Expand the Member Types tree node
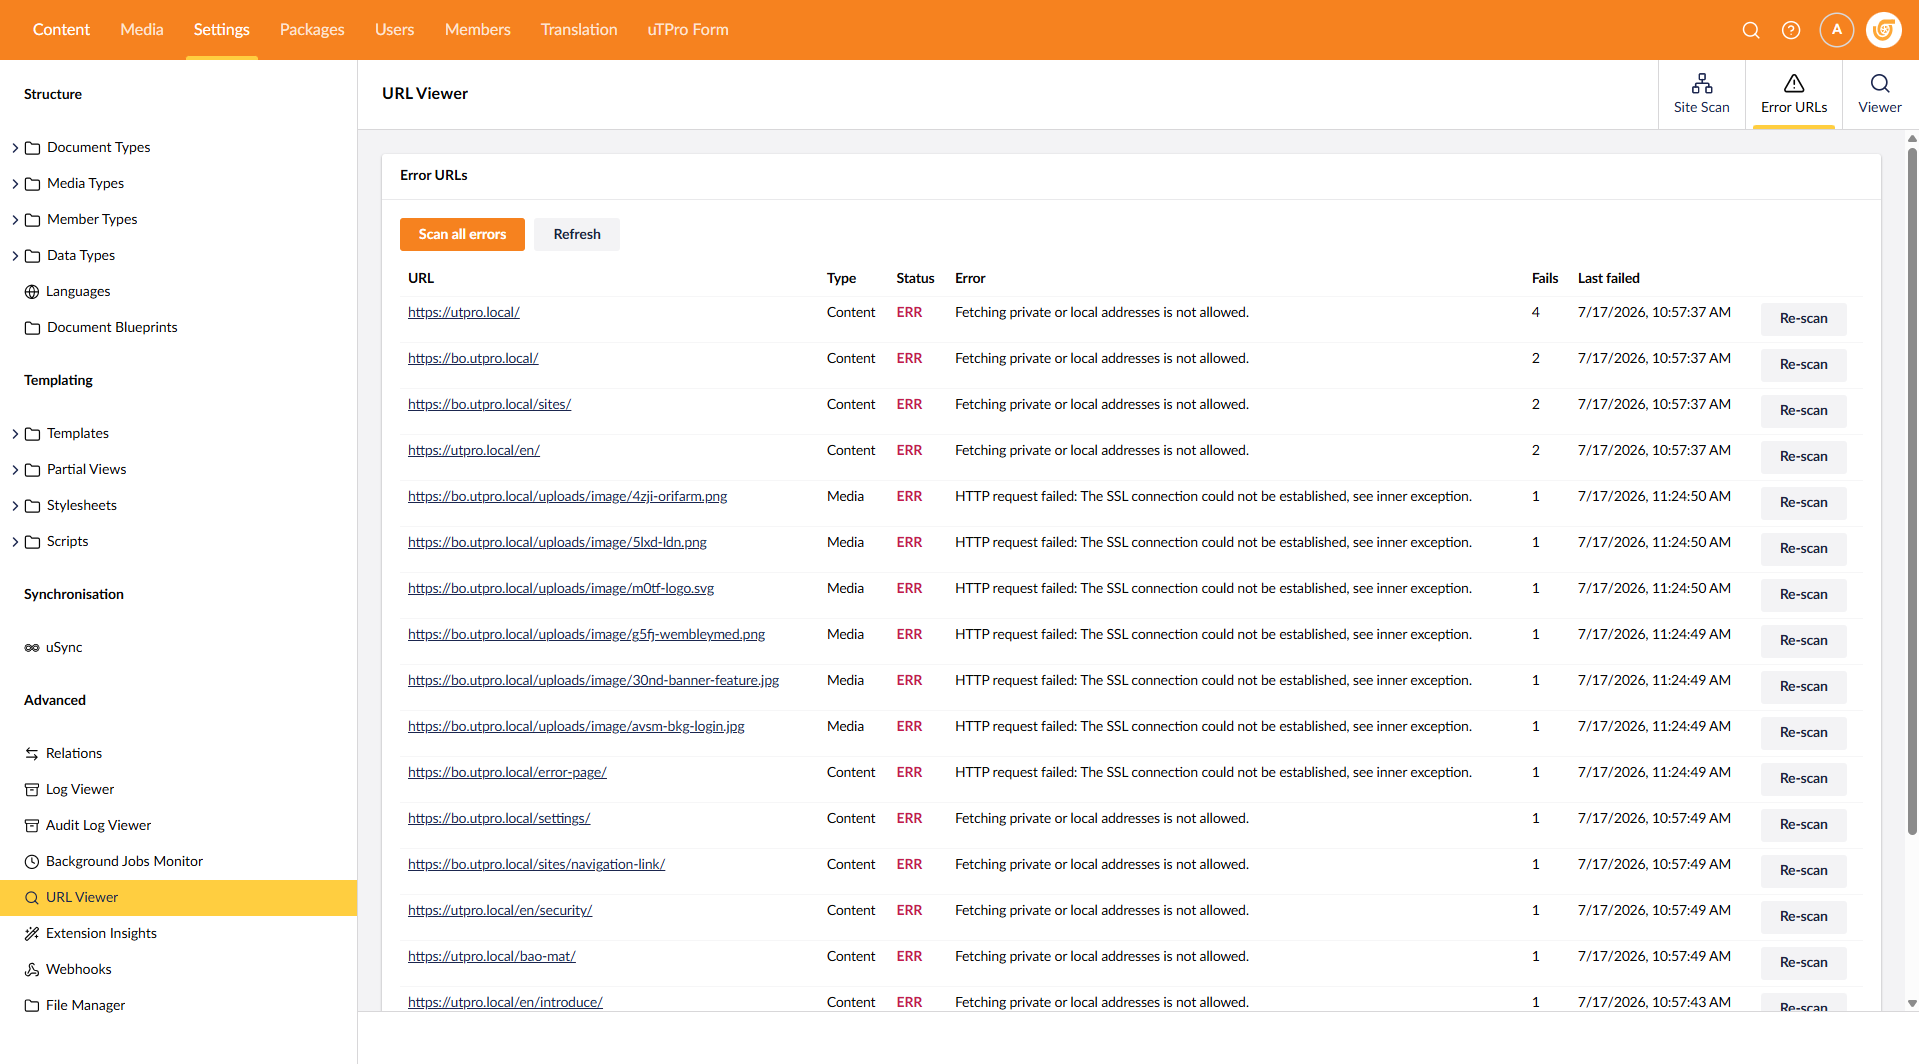 [15, 220]
